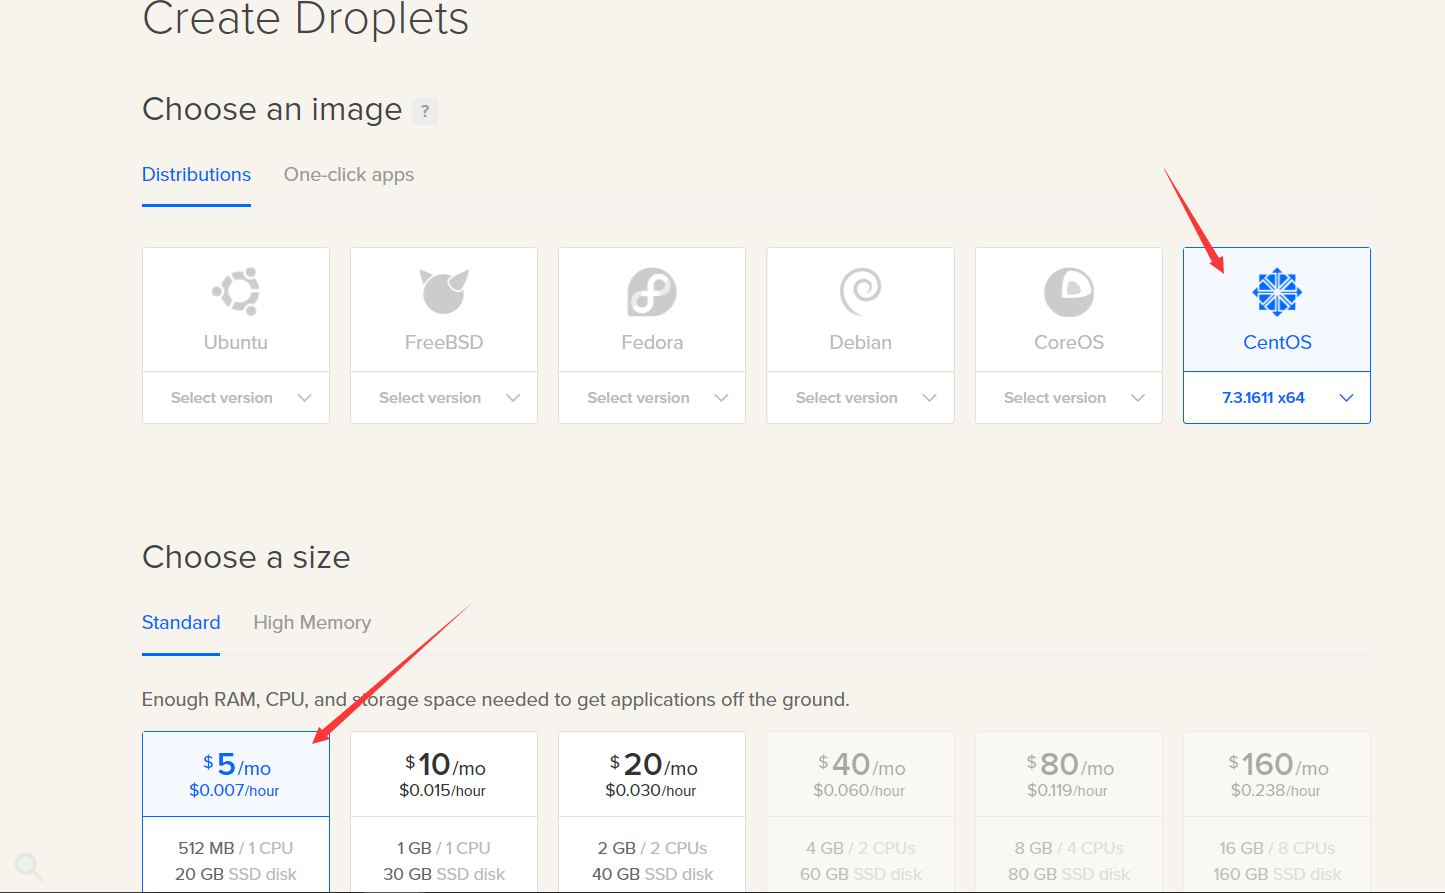The height and width of the screenshot is (893, 1445).
Task: Click the 4 GB / 2 CPUs specs
Action: coord(861,848)
